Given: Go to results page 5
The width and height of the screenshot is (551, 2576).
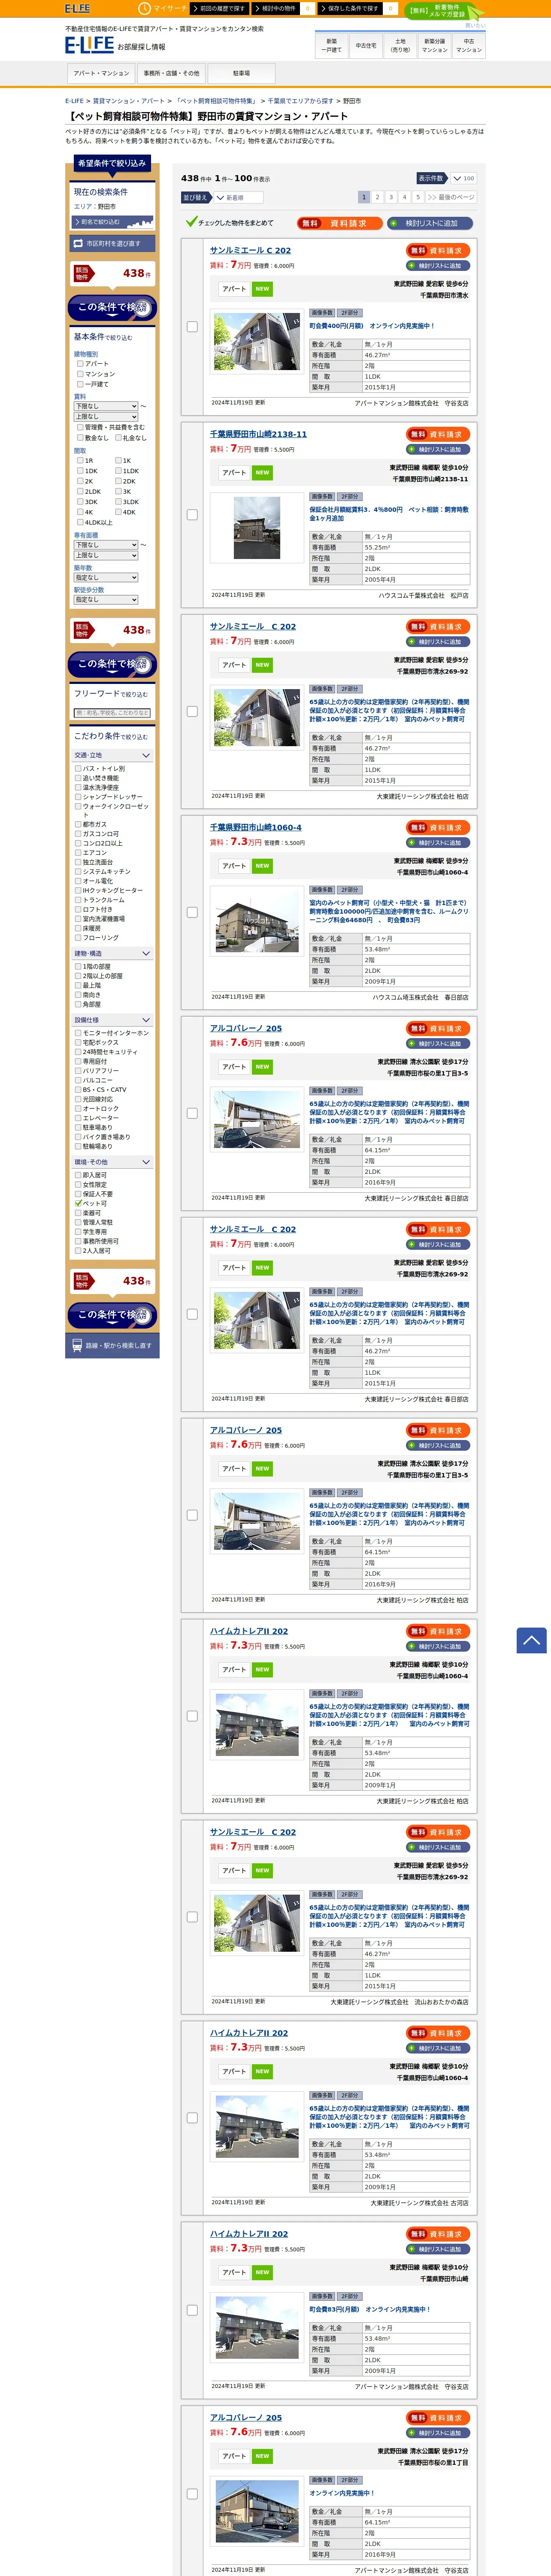Looking at the screenshot, I should 418,197.
